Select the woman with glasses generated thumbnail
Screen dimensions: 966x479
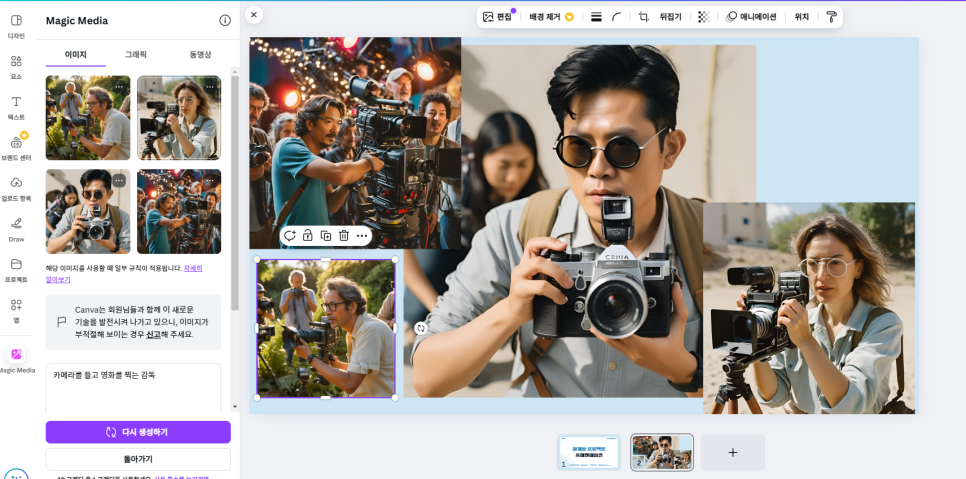[179, 118]
